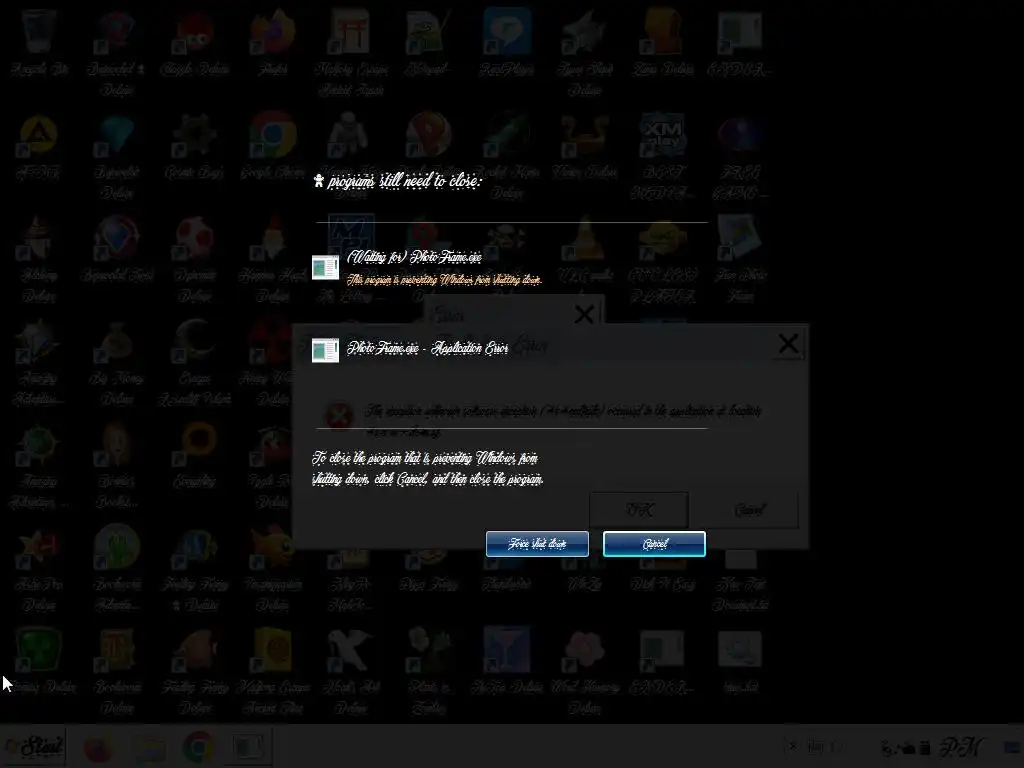Open the Noah's Ark Deluxe desktop shortcut

click(x=351, y=671)
